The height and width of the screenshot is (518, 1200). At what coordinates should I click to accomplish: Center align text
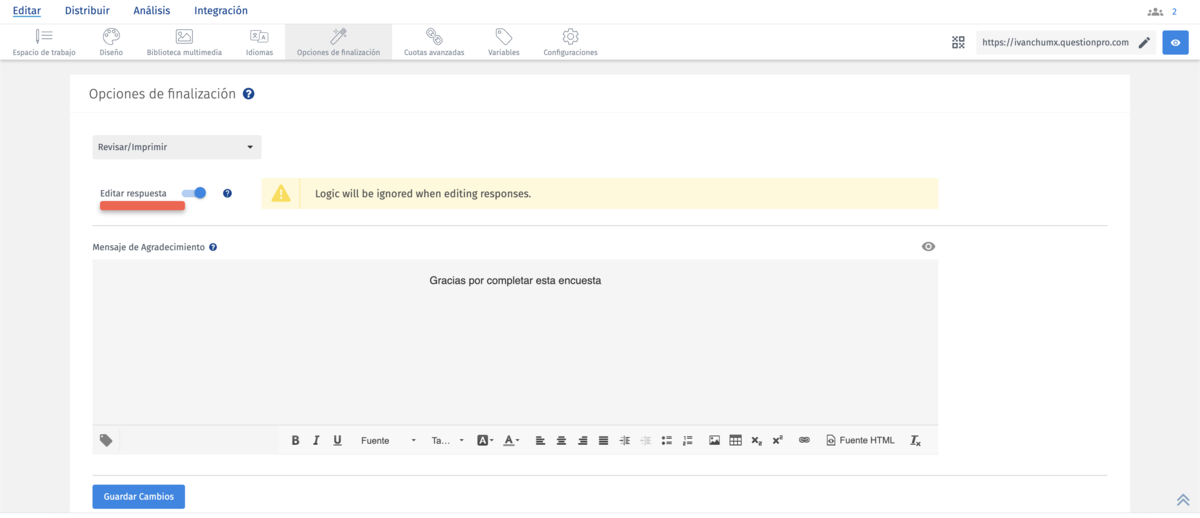(561, 440)
